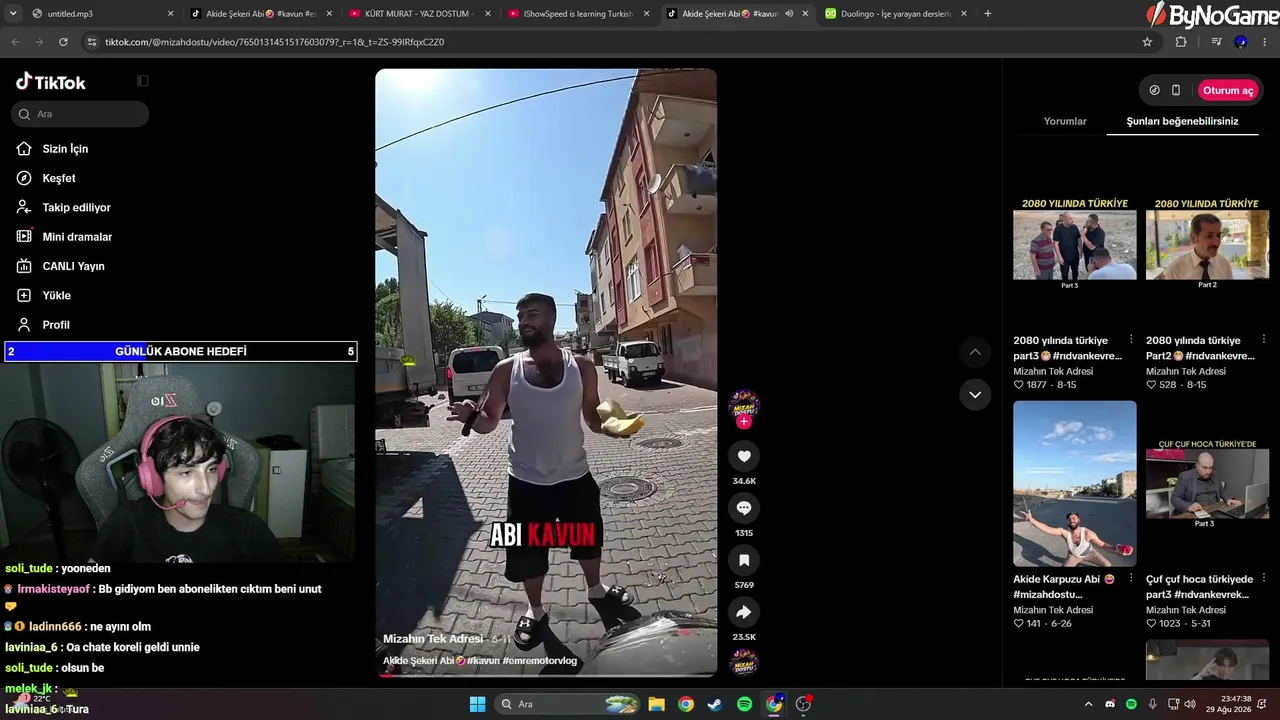Seek the video using the progress bar
Image resolution: width=1280 pixels, height=720 pixels.
546,674
